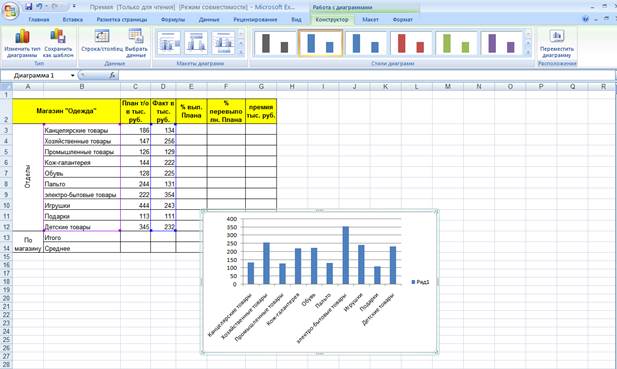Select row 15 header
The image size is (617, 369).
(x=6, y=256)
